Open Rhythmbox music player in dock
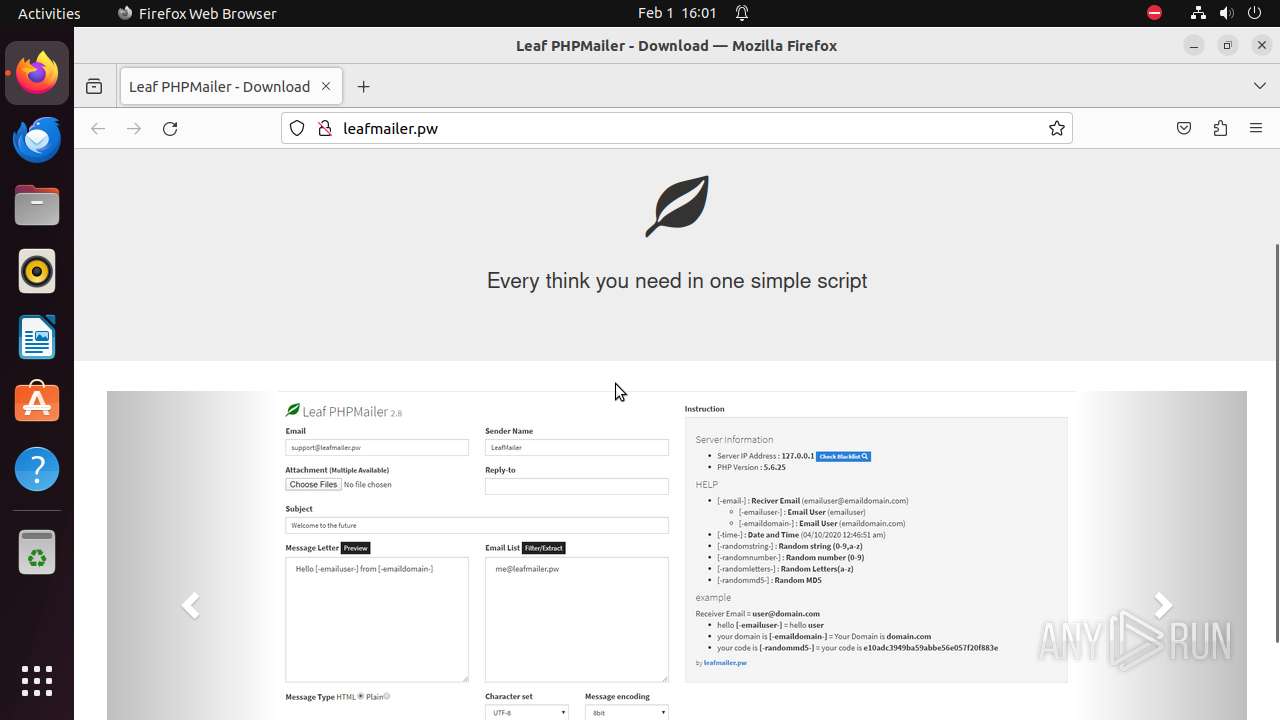Image resolution: width=1280 pixels, height=720 pixels. click(37, 271)
